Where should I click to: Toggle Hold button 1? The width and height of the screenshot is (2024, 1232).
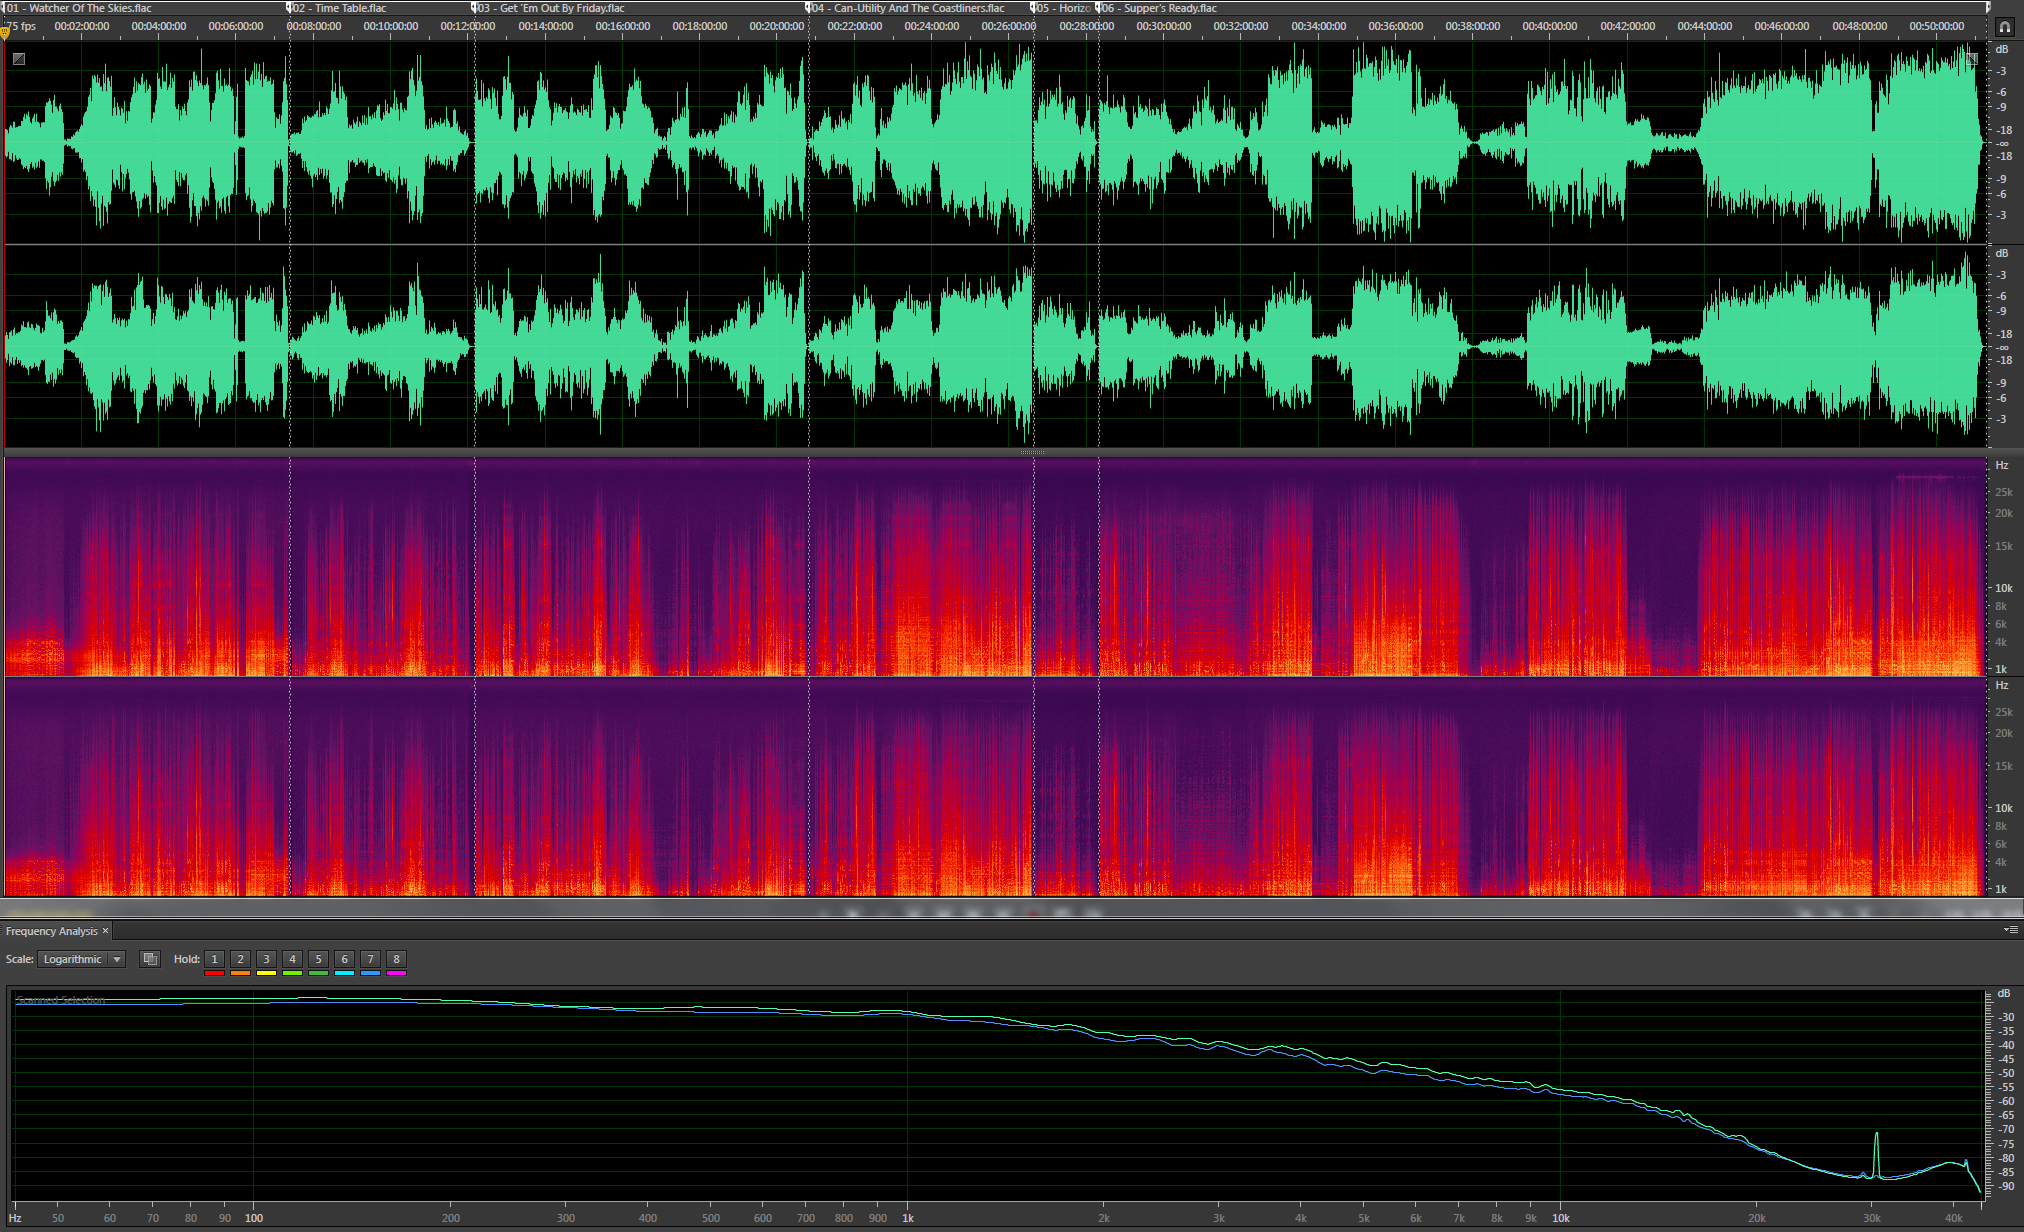[214, 959]
